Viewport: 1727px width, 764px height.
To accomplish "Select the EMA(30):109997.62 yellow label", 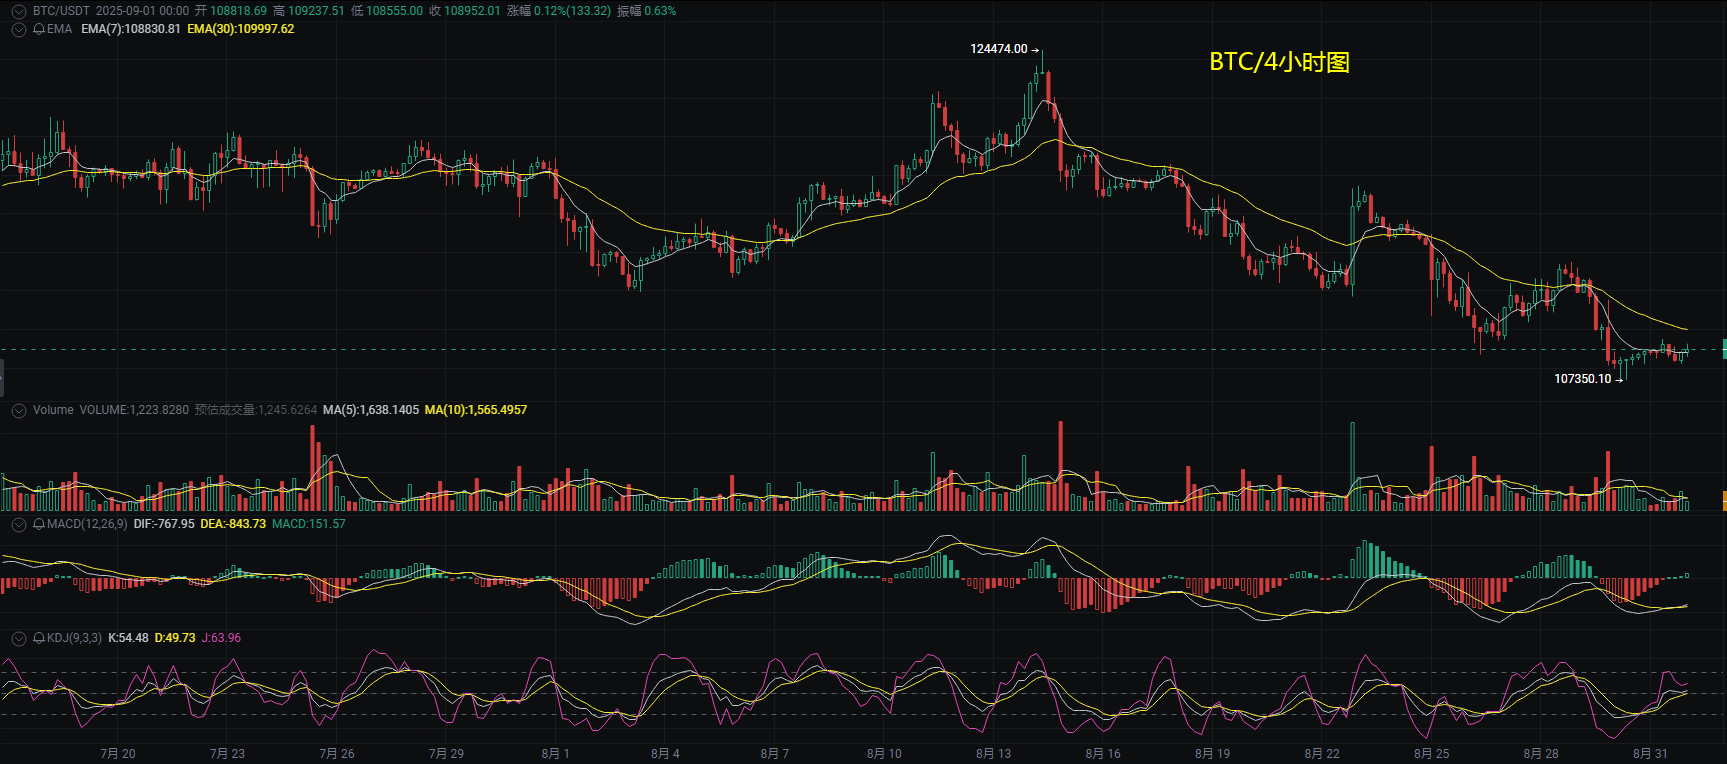I will pos(241,29).
